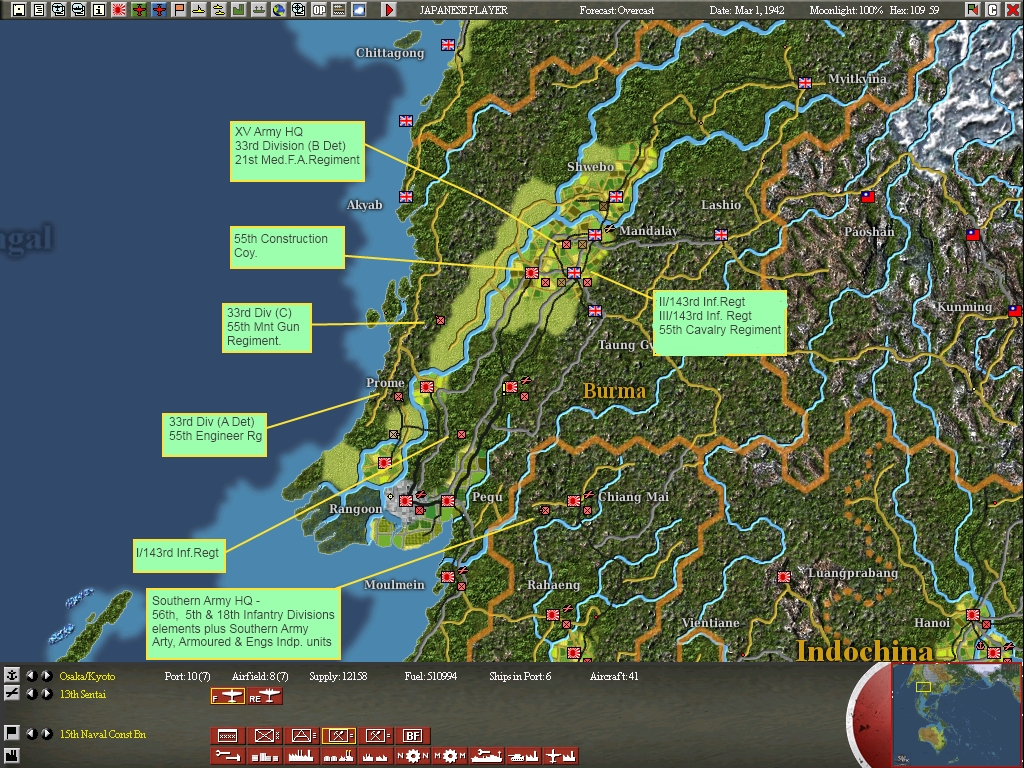Click the C button at top right
Image resolution: width=1024 pixels, height=768 pixels.
tap(993, 10)
